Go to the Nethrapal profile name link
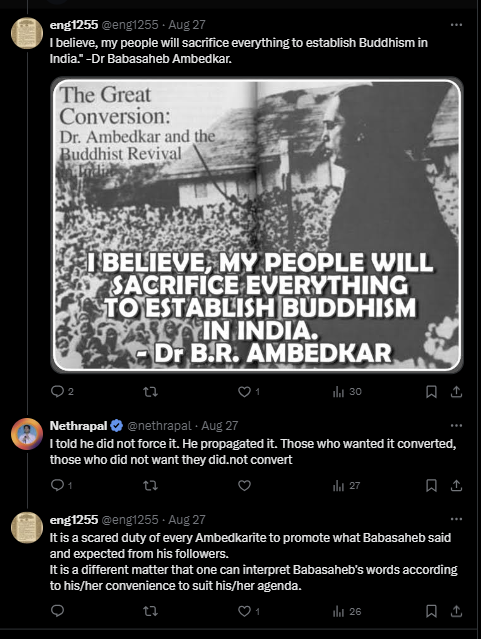The image size is (481, 639). (78, 426)
